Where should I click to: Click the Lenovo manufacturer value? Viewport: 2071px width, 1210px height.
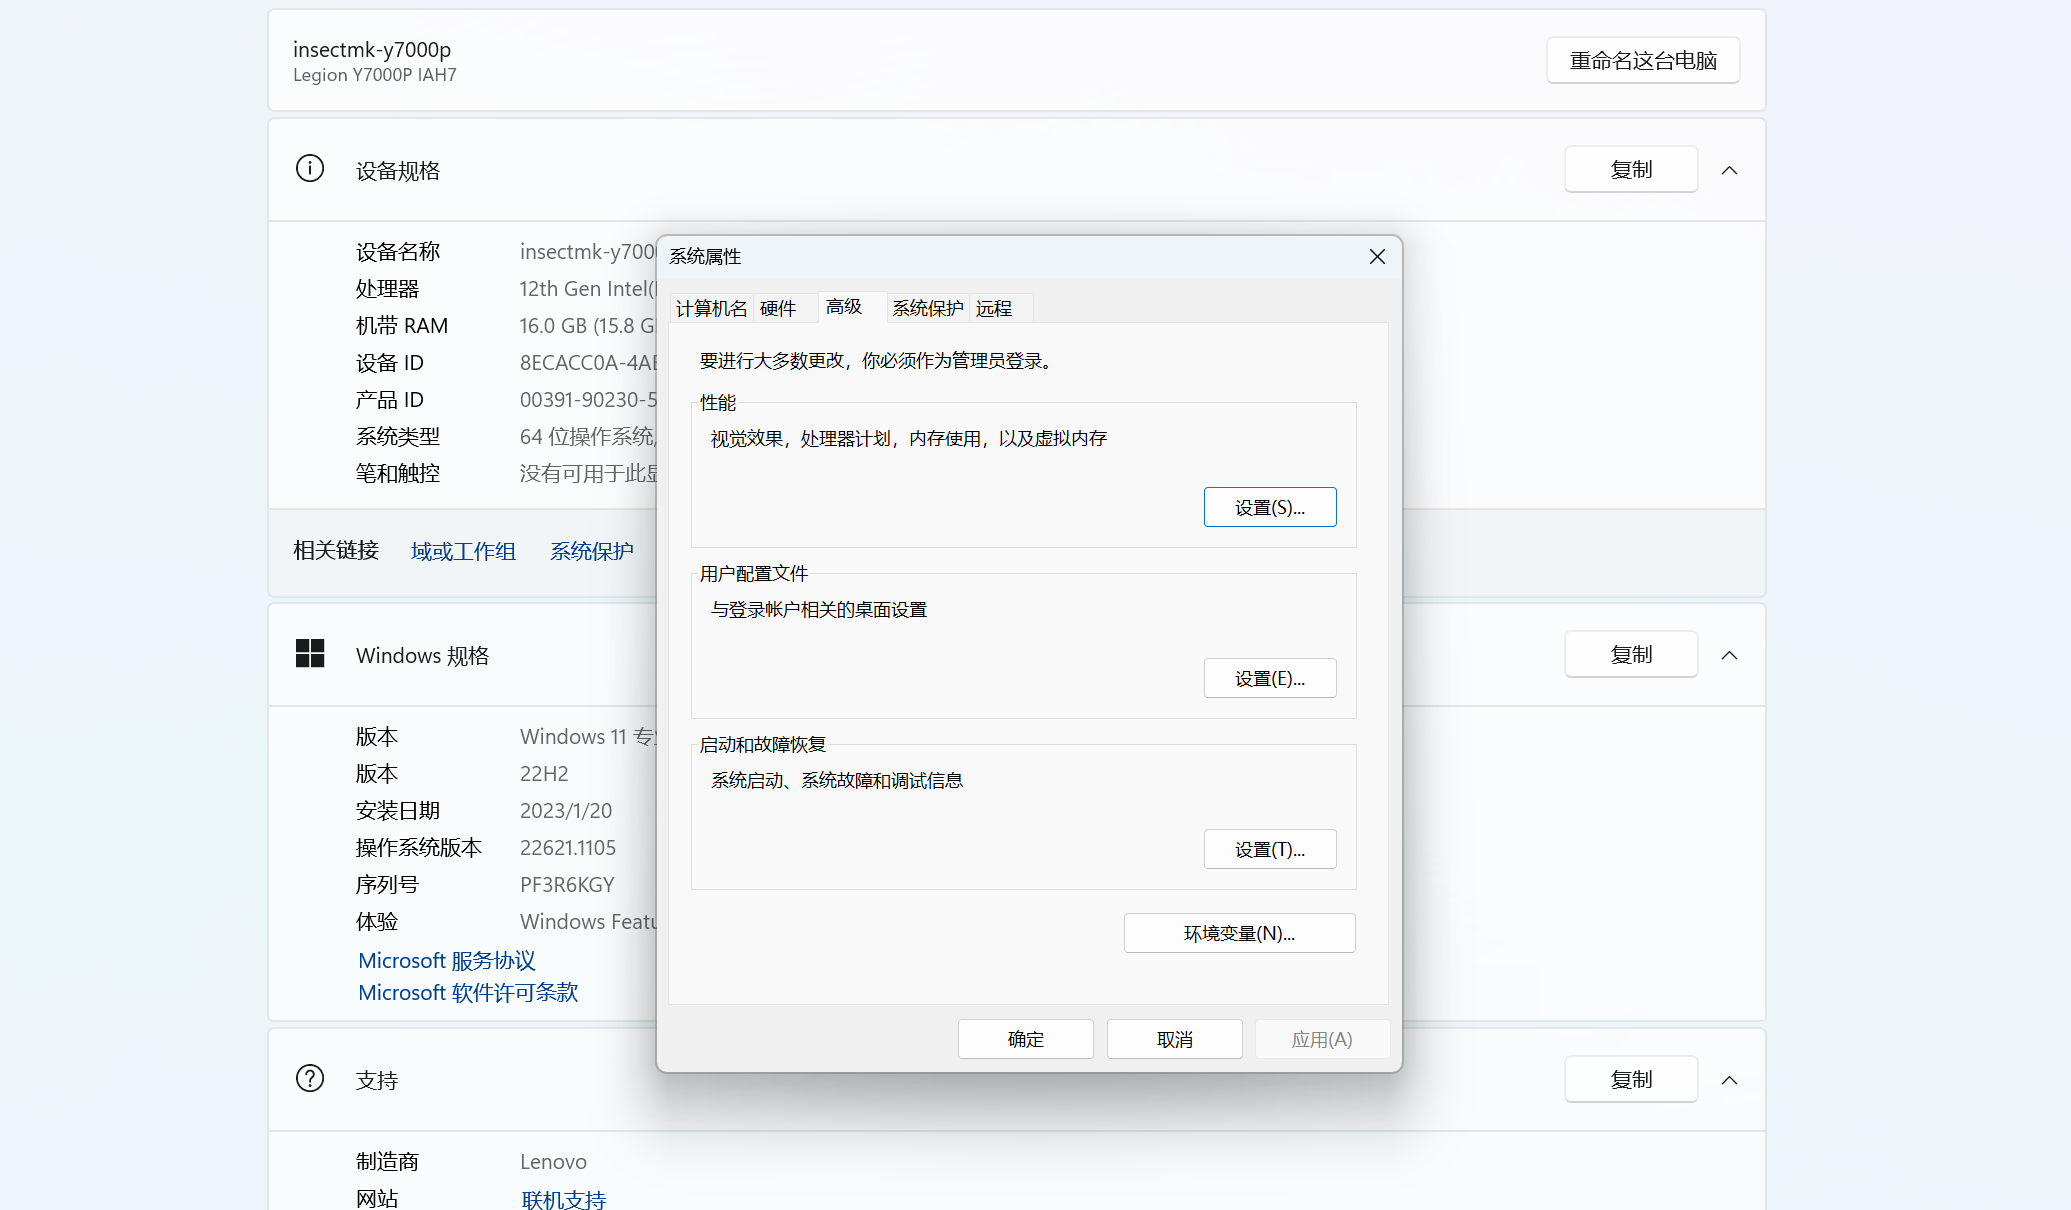click(553, 1161)
